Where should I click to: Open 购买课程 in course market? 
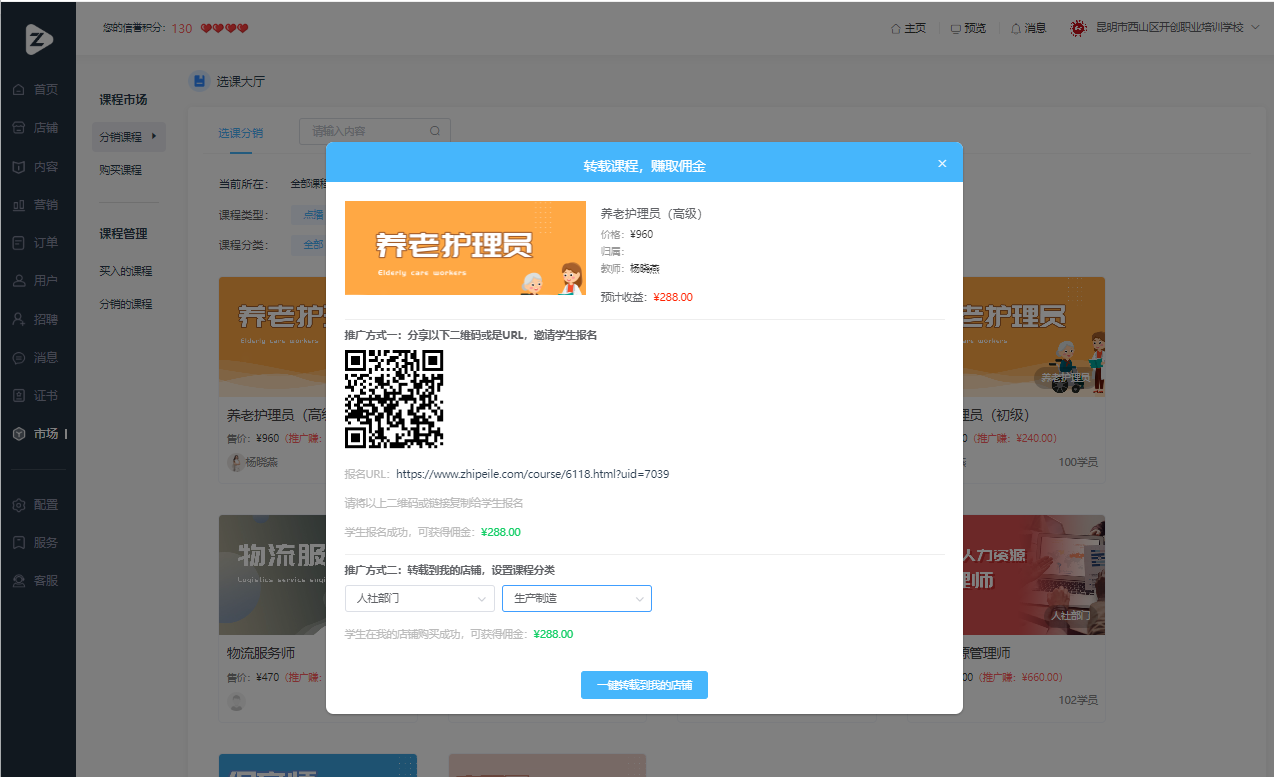121,170
